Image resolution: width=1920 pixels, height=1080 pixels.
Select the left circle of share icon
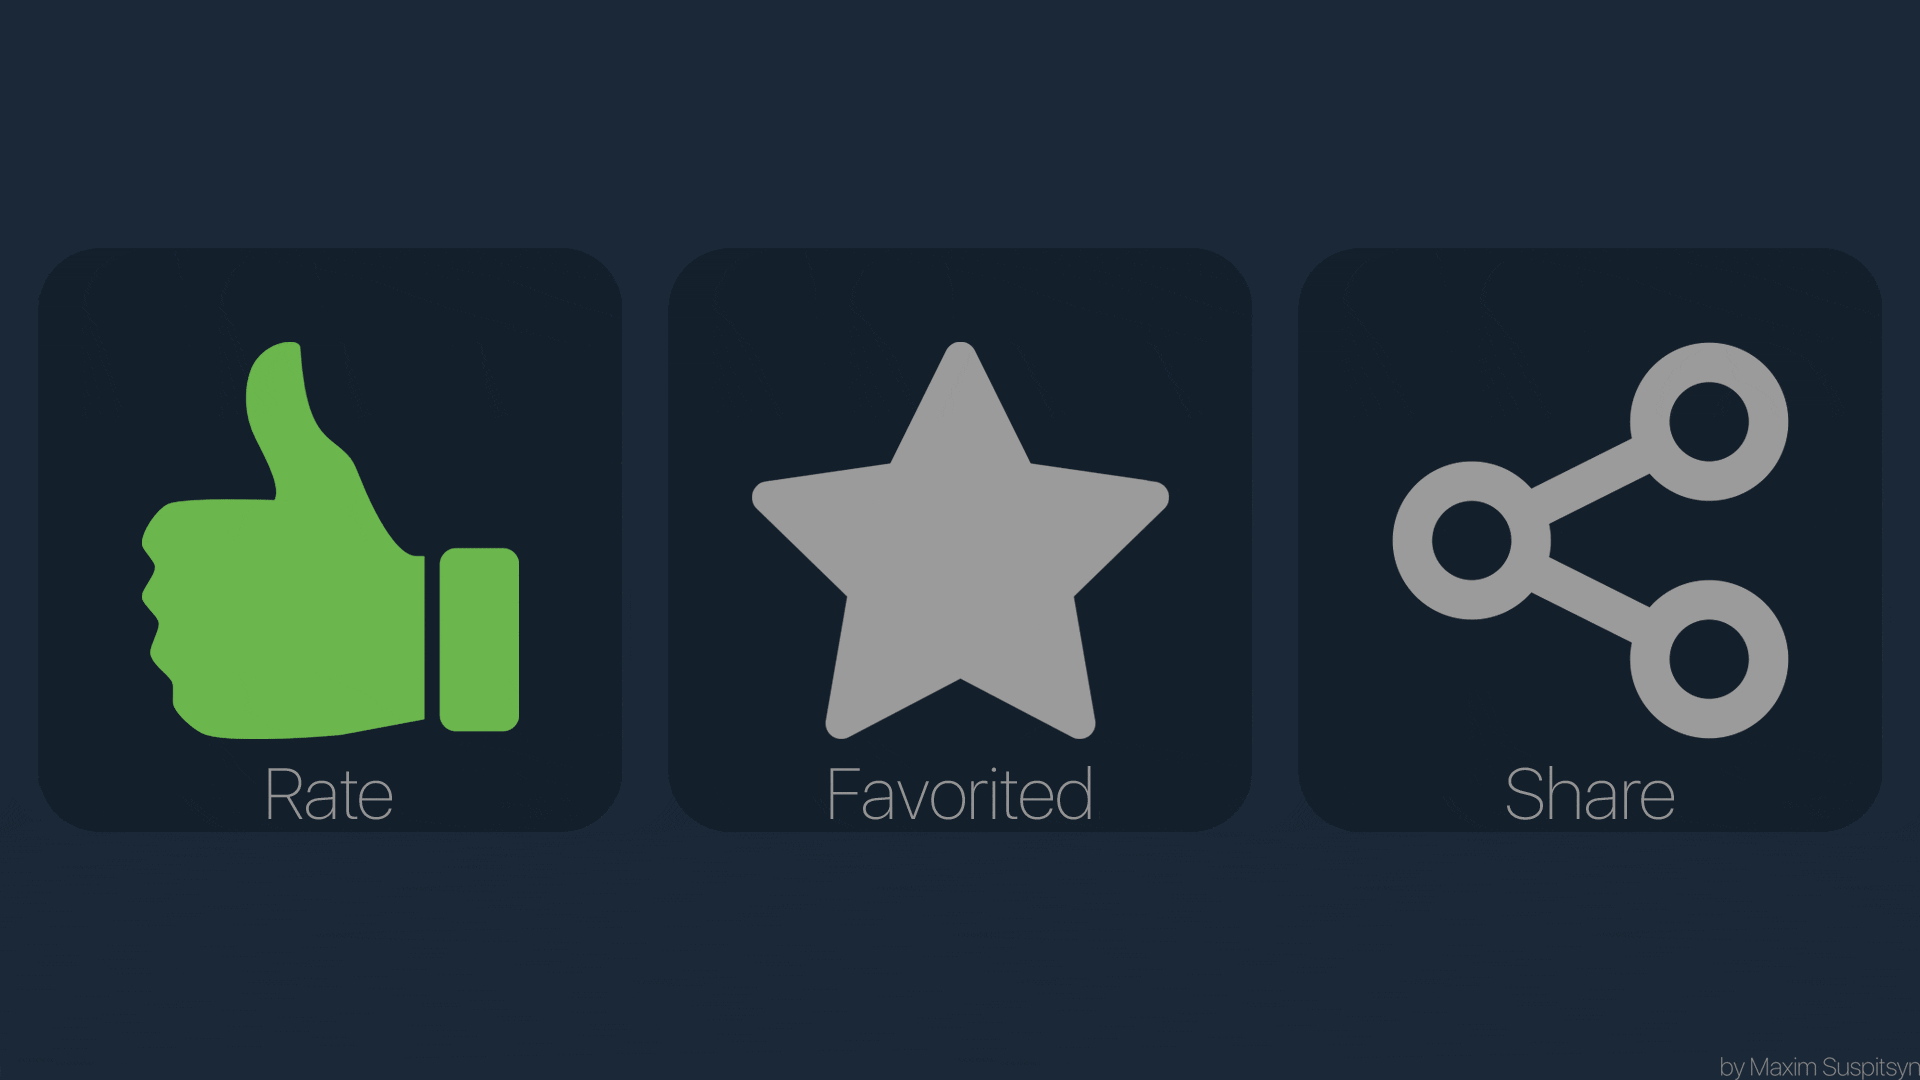click(1471, 540)
